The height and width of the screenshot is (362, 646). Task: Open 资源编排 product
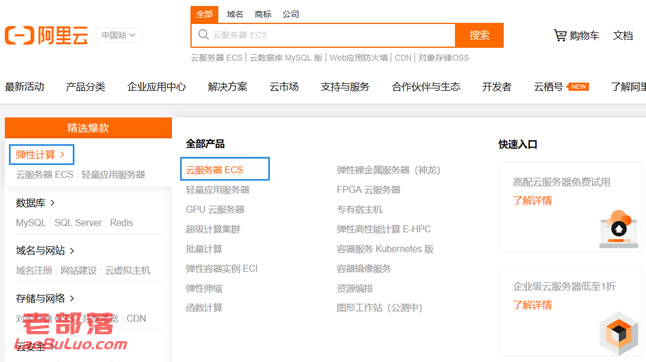click(355, 288)
